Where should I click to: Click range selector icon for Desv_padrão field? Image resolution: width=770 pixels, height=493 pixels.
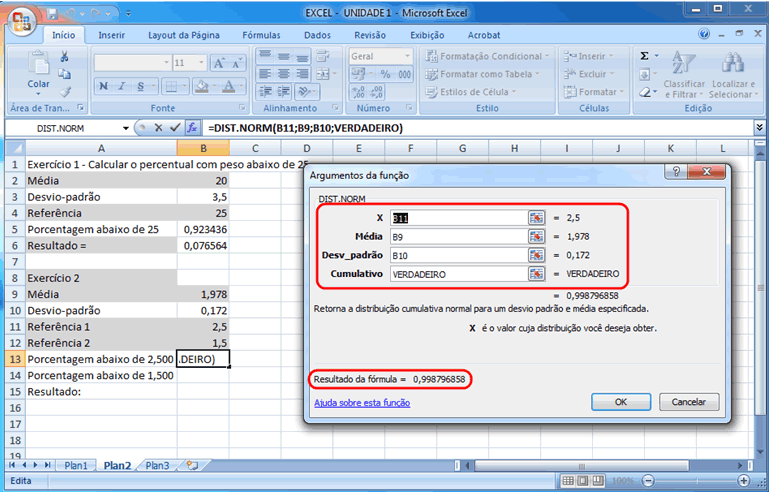pyautogui.click(x=537, y=255)
